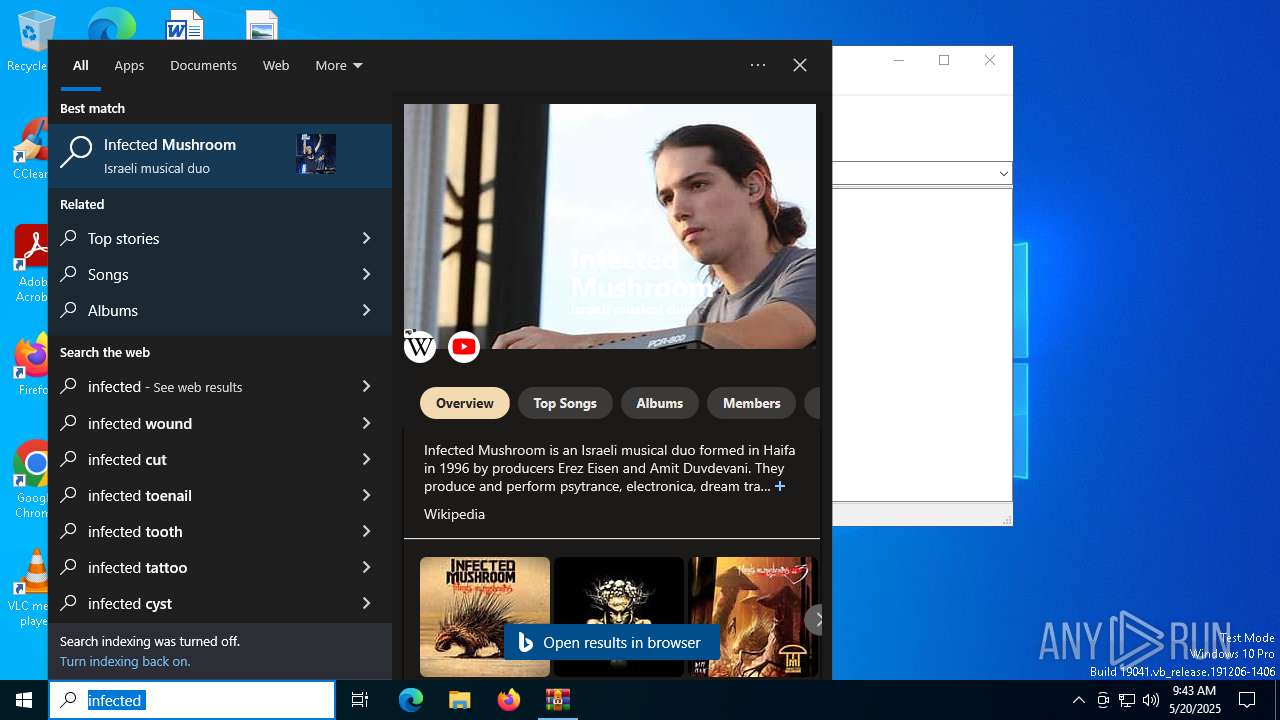Open the Action Center notifications icon
This screenshot has height=720, width=1280.
click(1247, 700)
